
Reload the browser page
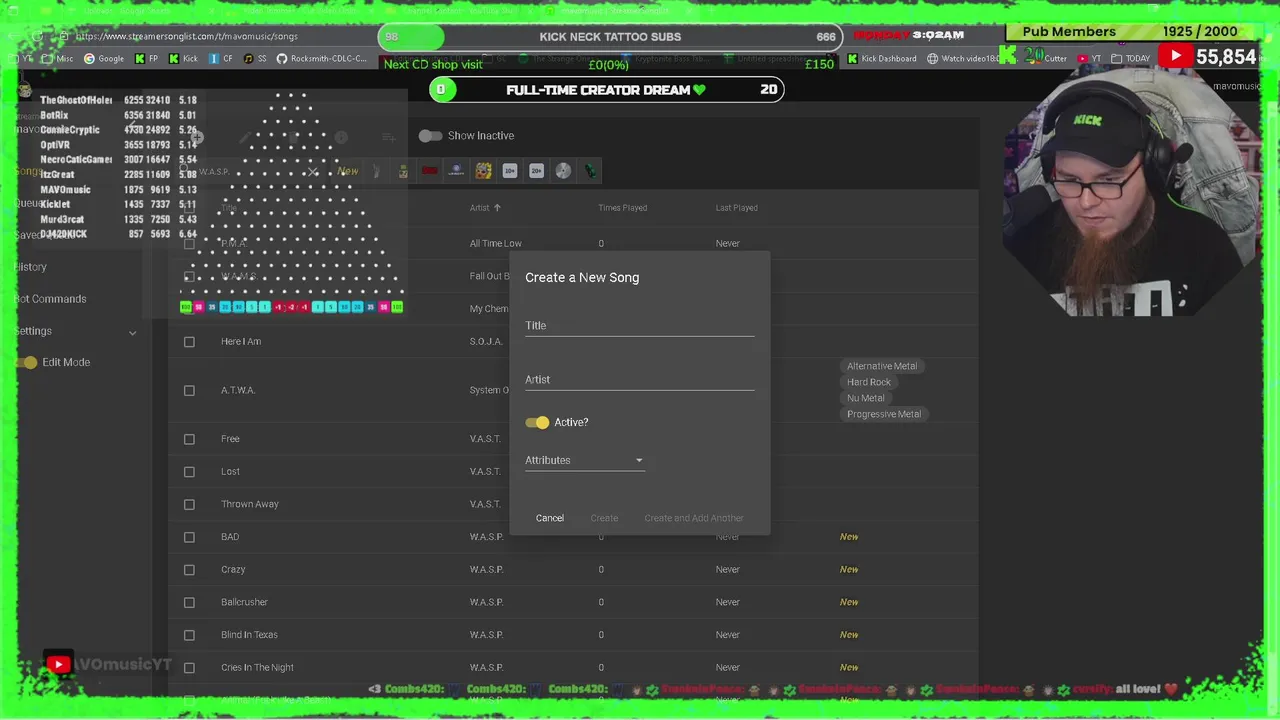(37, 36)
